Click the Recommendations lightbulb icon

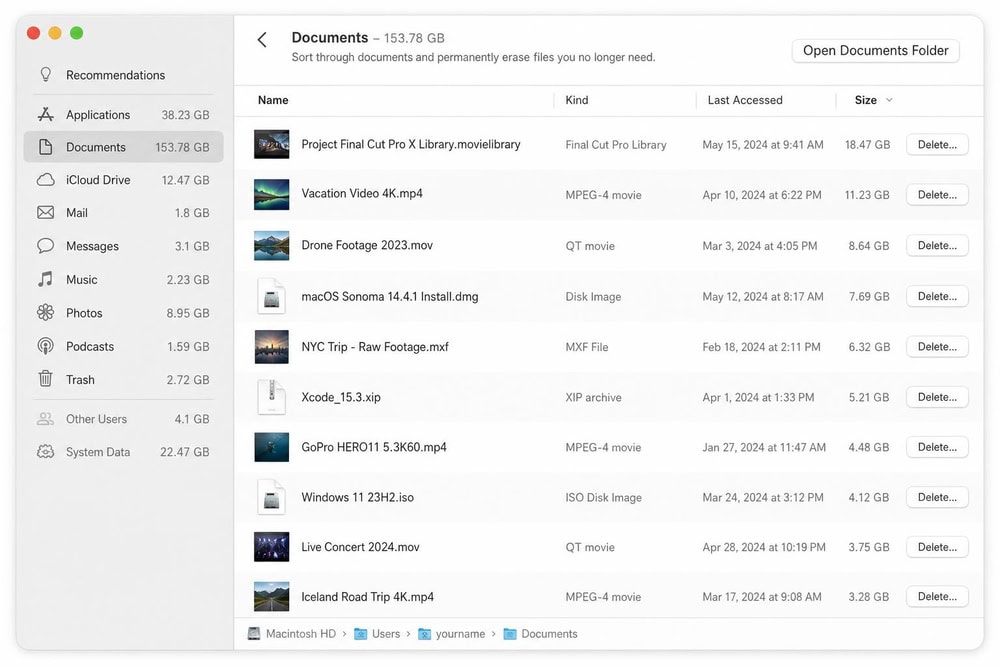[x=45, y=75]
